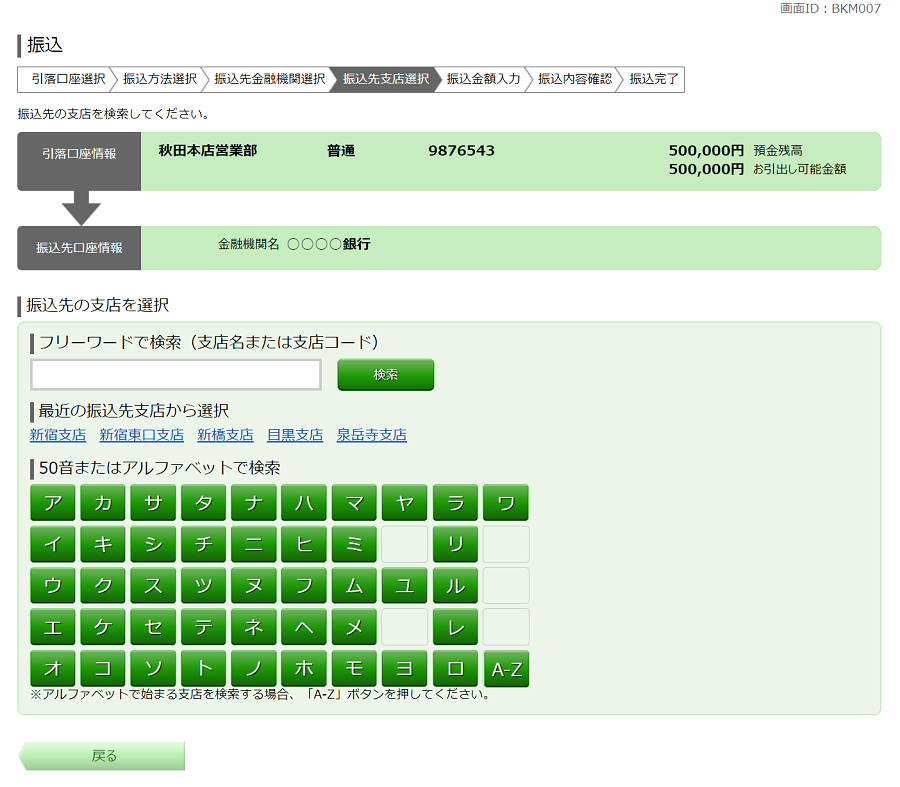The image size is (900, 787).
Task: Select the テ kana button
Action: click(204, 627)
